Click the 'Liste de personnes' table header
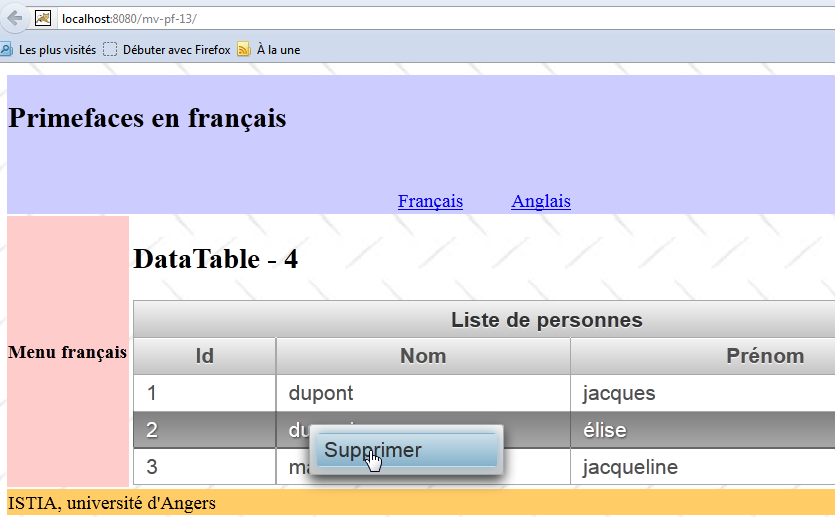This screenshot has width=835, height=517. [x=546, y=320]
